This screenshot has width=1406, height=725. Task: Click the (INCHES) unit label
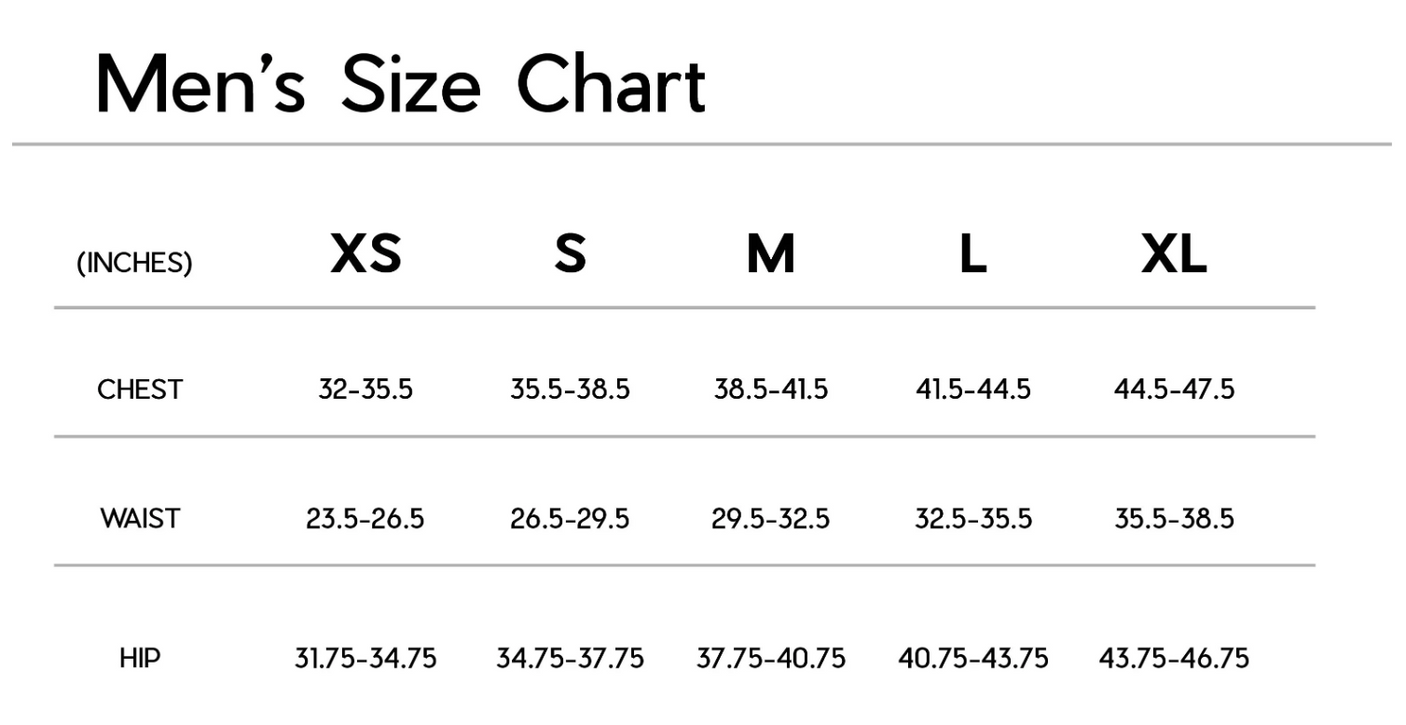click(x=135, y=263)
